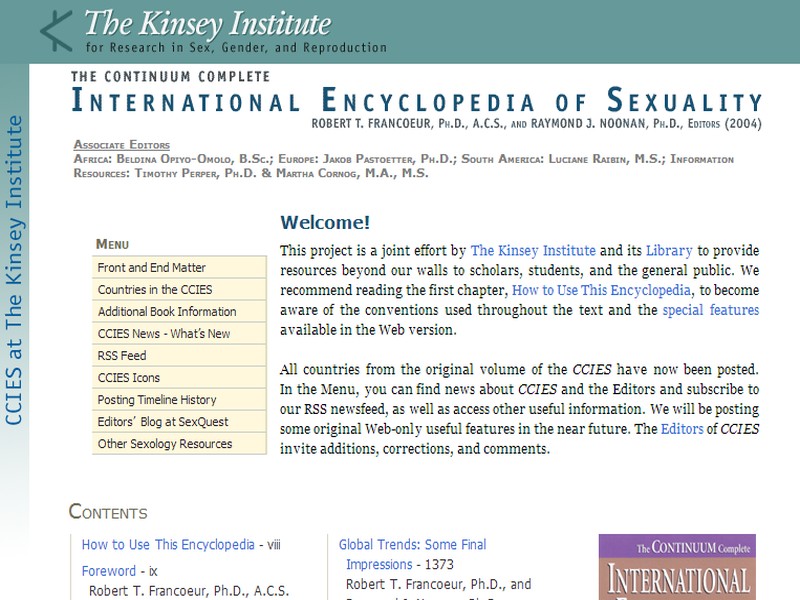This screenshot has height=600, width=800.
Task: Open Additional Book Information menu item
Action: [179, 311]
